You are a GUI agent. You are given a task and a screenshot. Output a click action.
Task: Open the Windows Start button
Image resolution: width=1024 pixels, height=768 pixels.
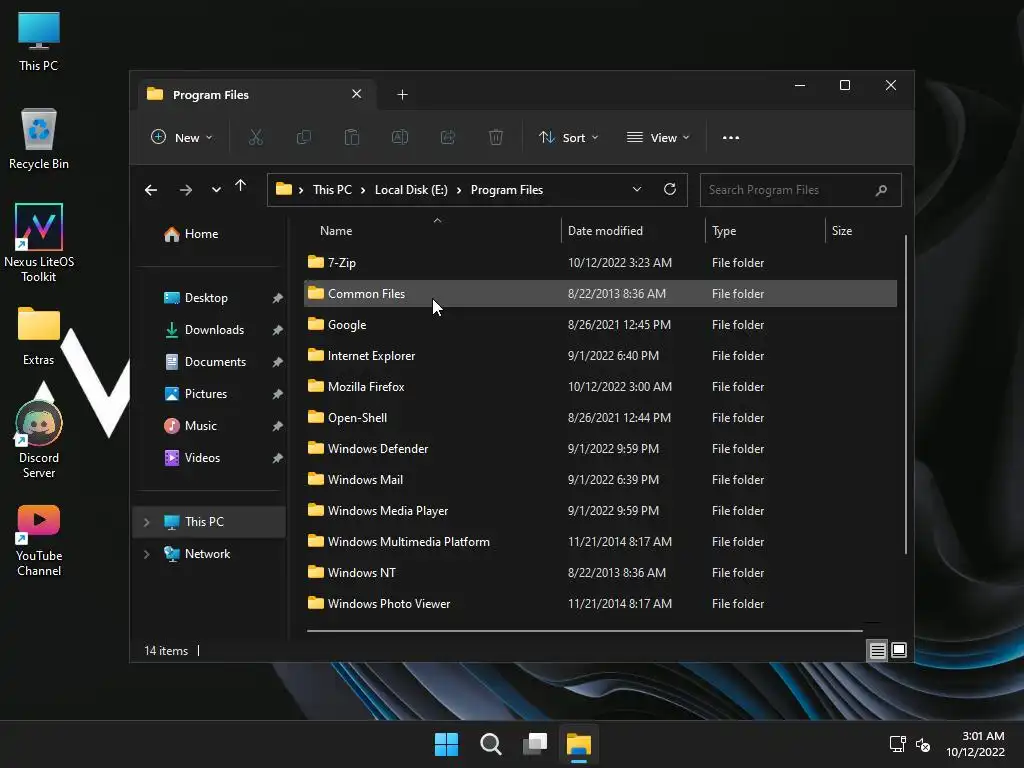[447, 744]
